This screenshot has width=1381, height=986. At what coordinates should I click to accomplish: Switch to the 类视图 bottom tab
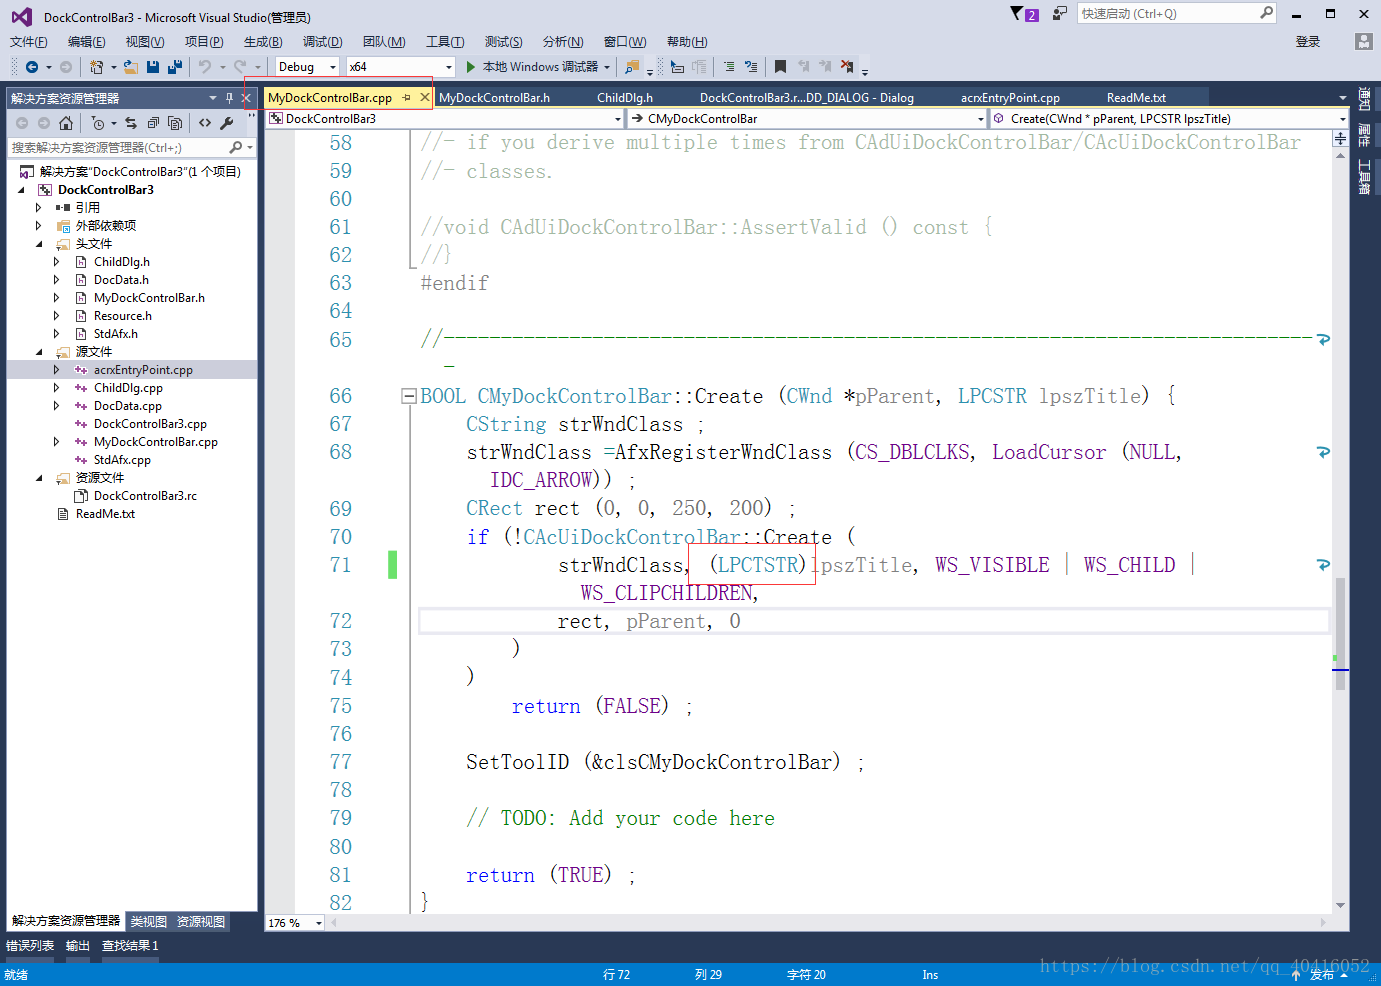pyautogui.click(x=149, y=922)
